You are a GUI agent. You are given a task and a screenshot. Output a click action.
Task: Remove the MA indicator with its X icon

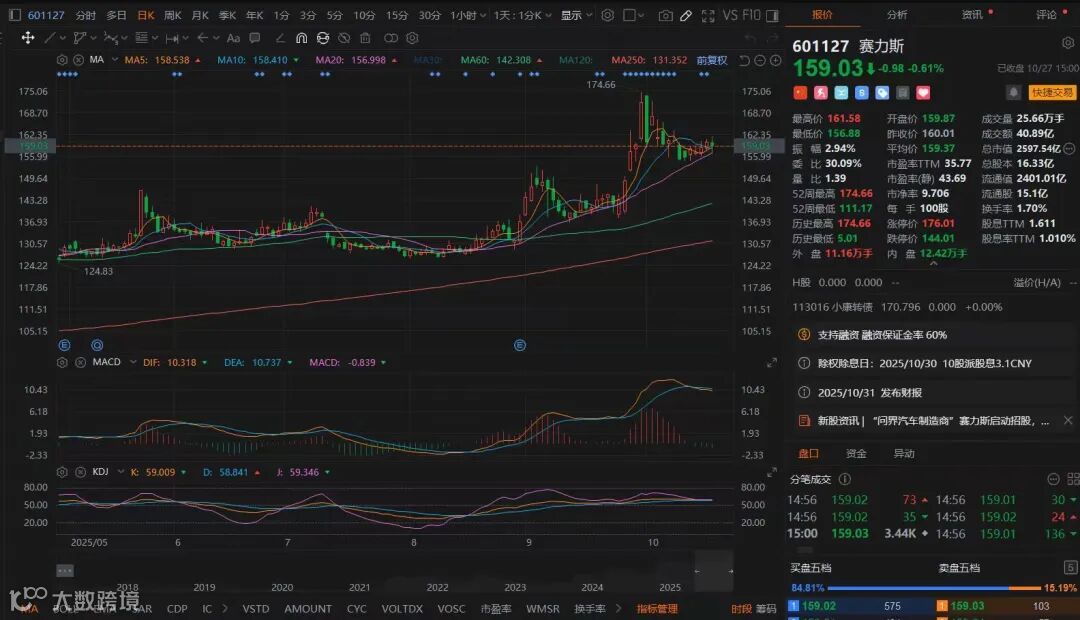79,60
